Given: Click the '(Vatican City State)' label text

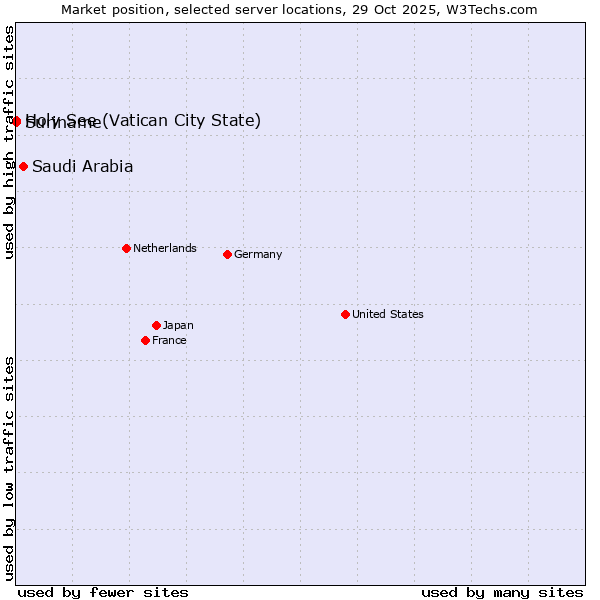Looking at the screenshot, I should click(x=182, y=120).
